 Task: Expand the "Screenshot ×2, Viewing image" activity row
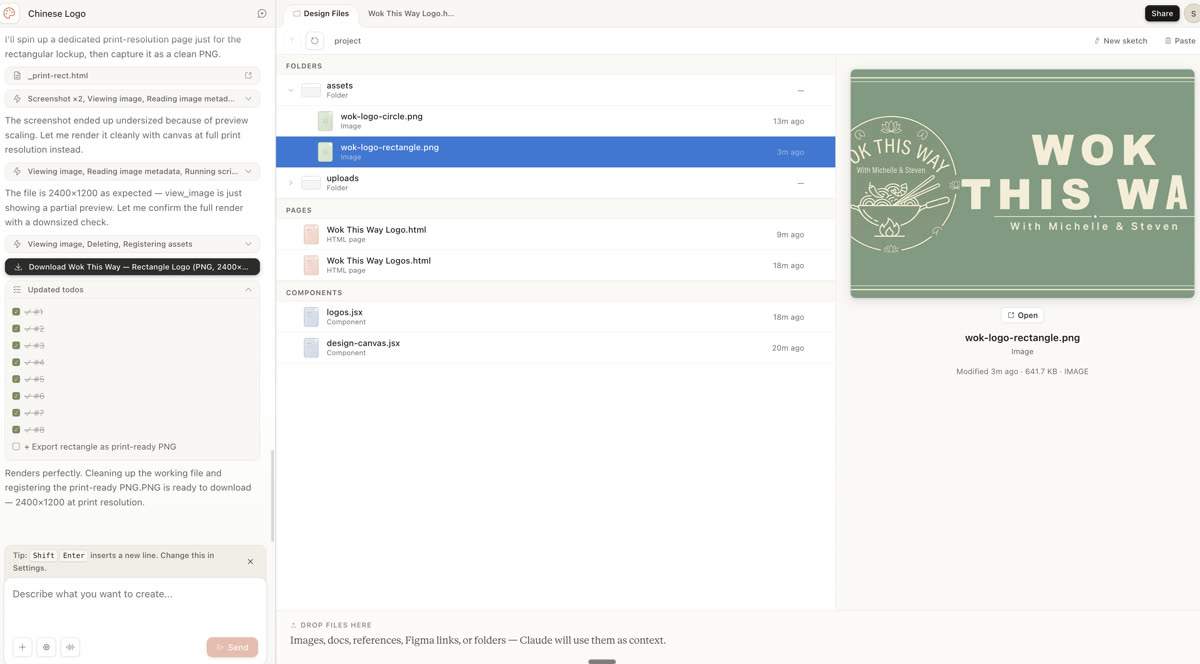(x=132, y=99)
